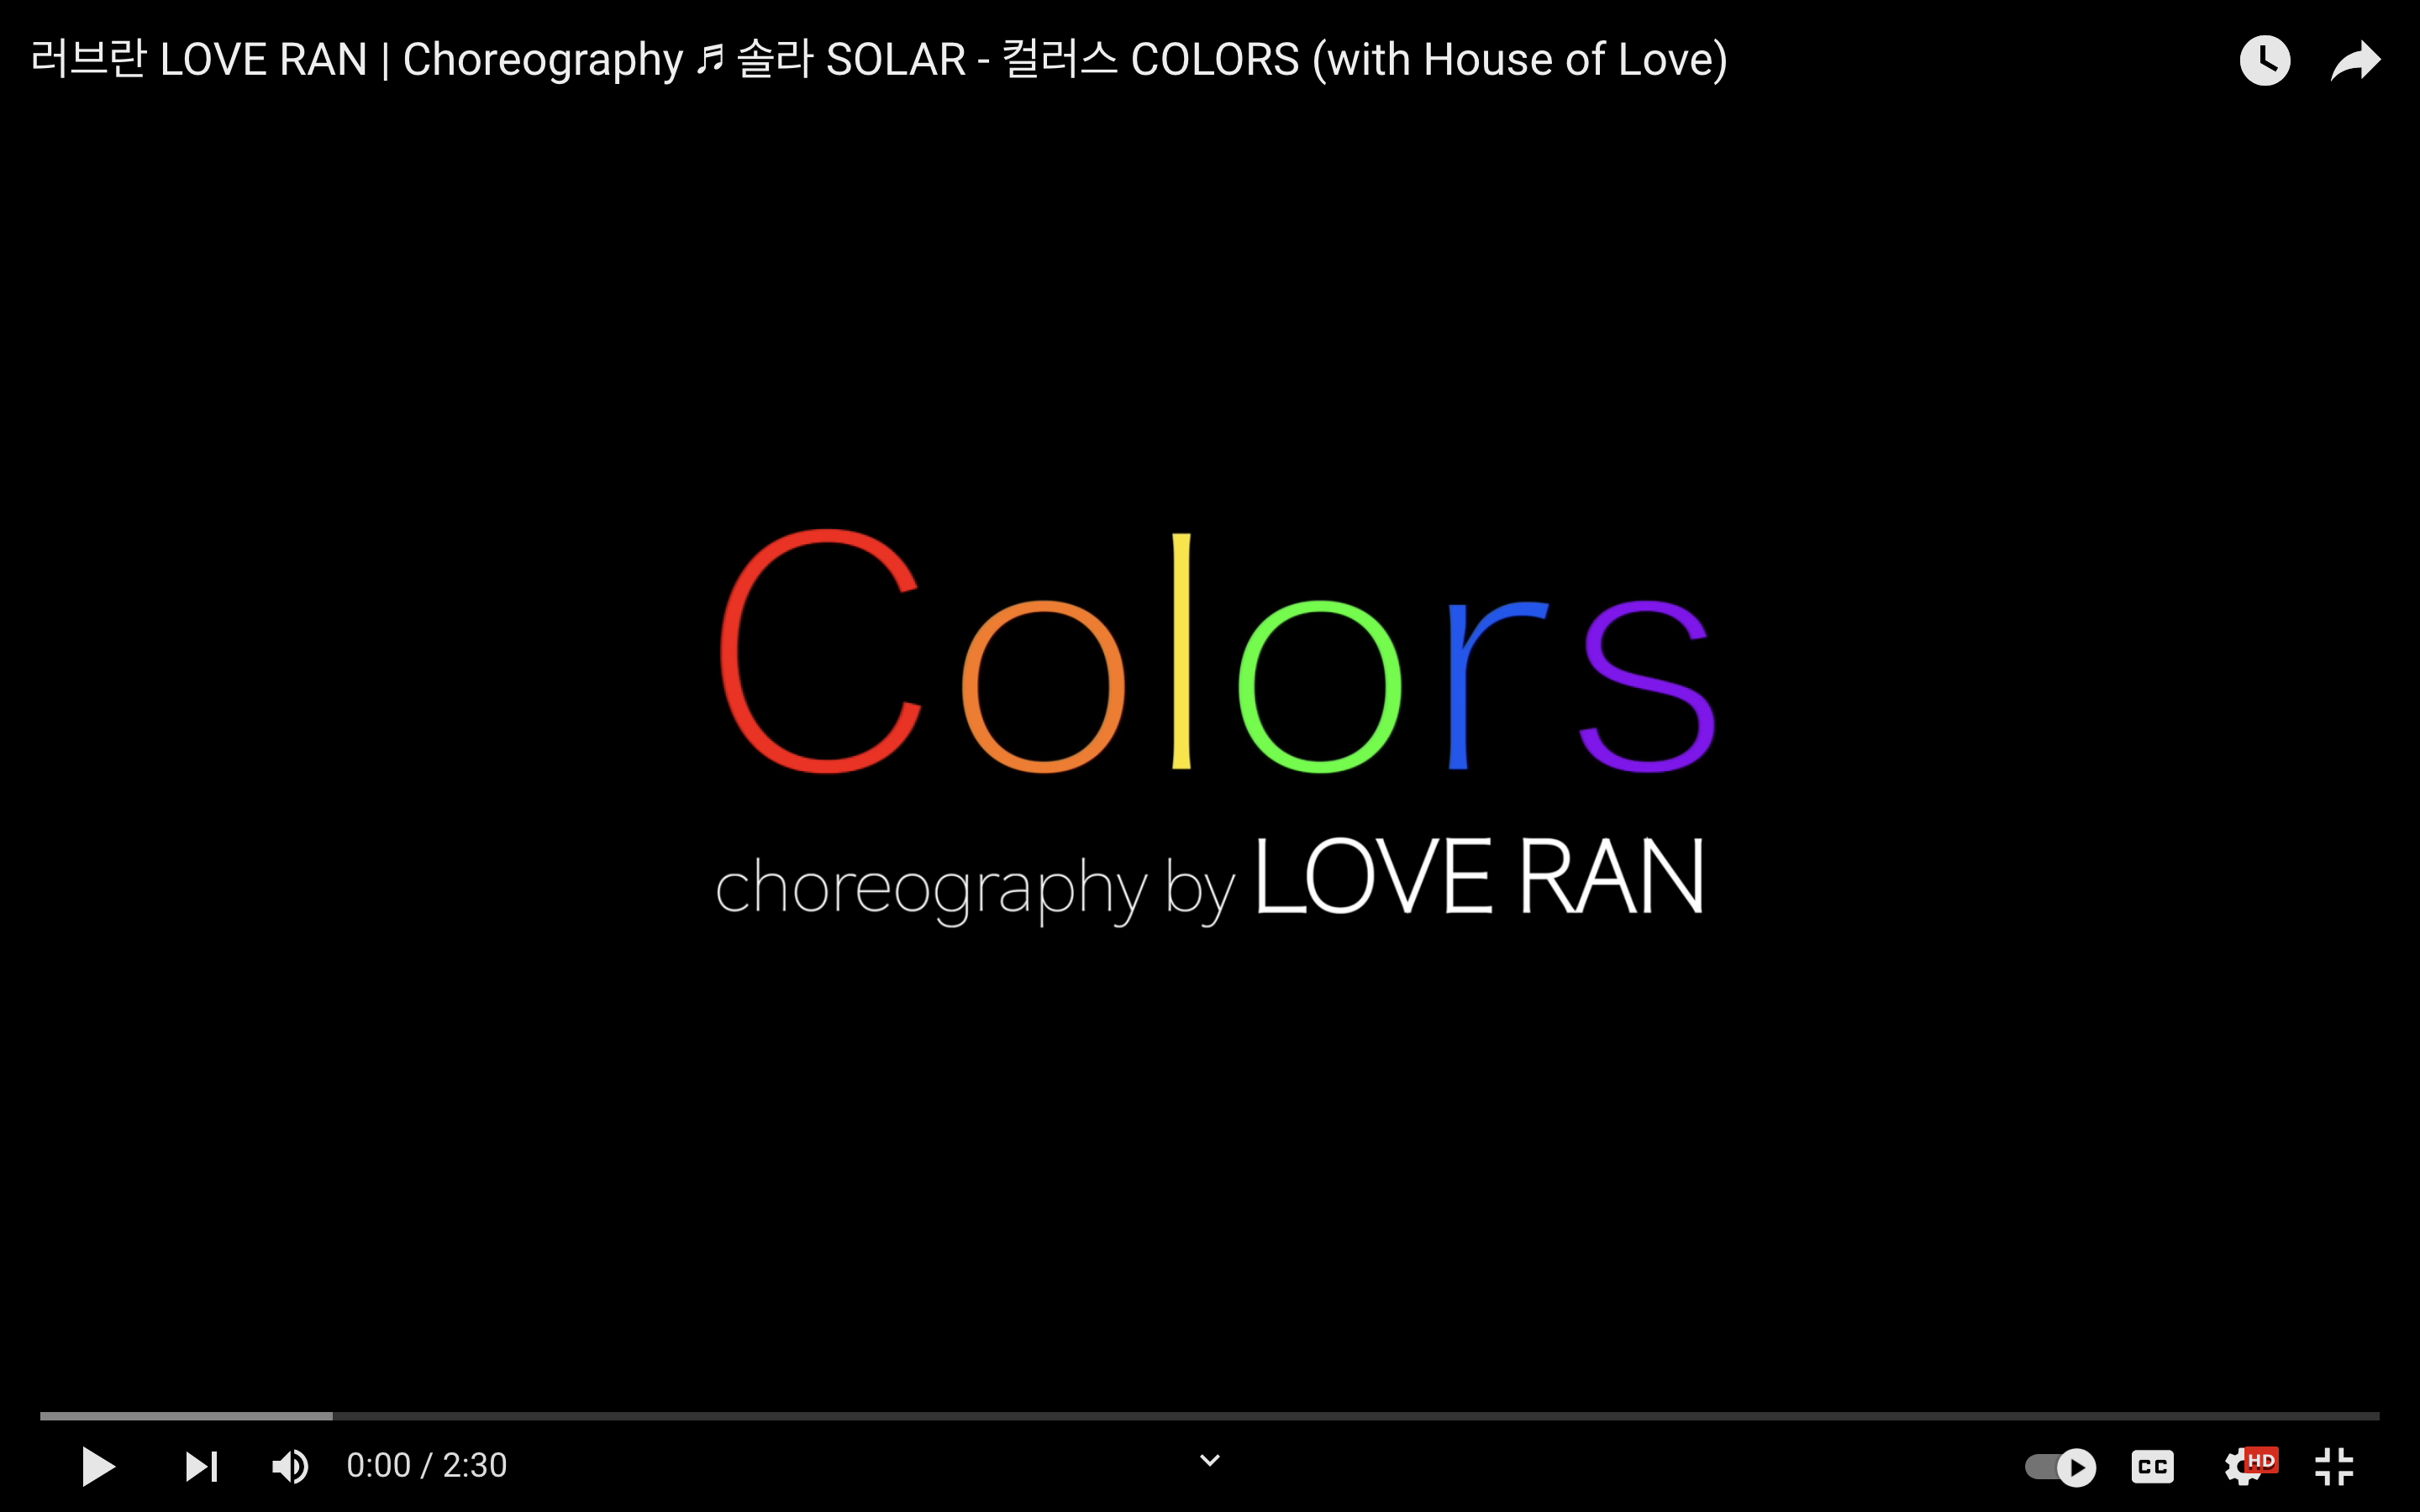The image size is (2420, 1512).
Task: Turn on closed captions
Action: pos(2152,1467)
